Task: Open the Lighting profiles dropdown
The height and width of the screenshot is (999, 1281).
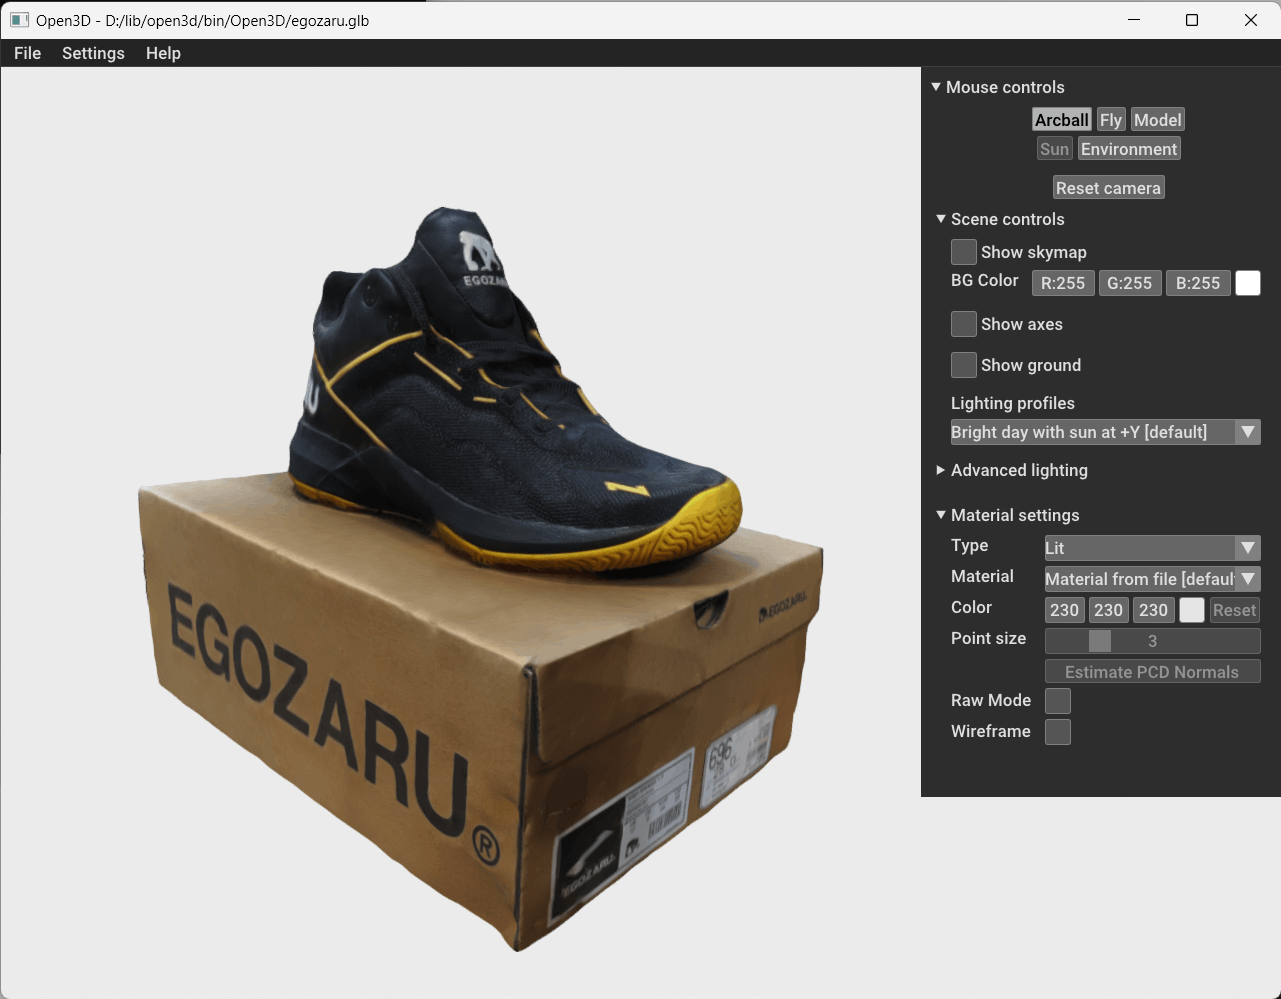Action: pyautogui.click(x=1105, y=432)
